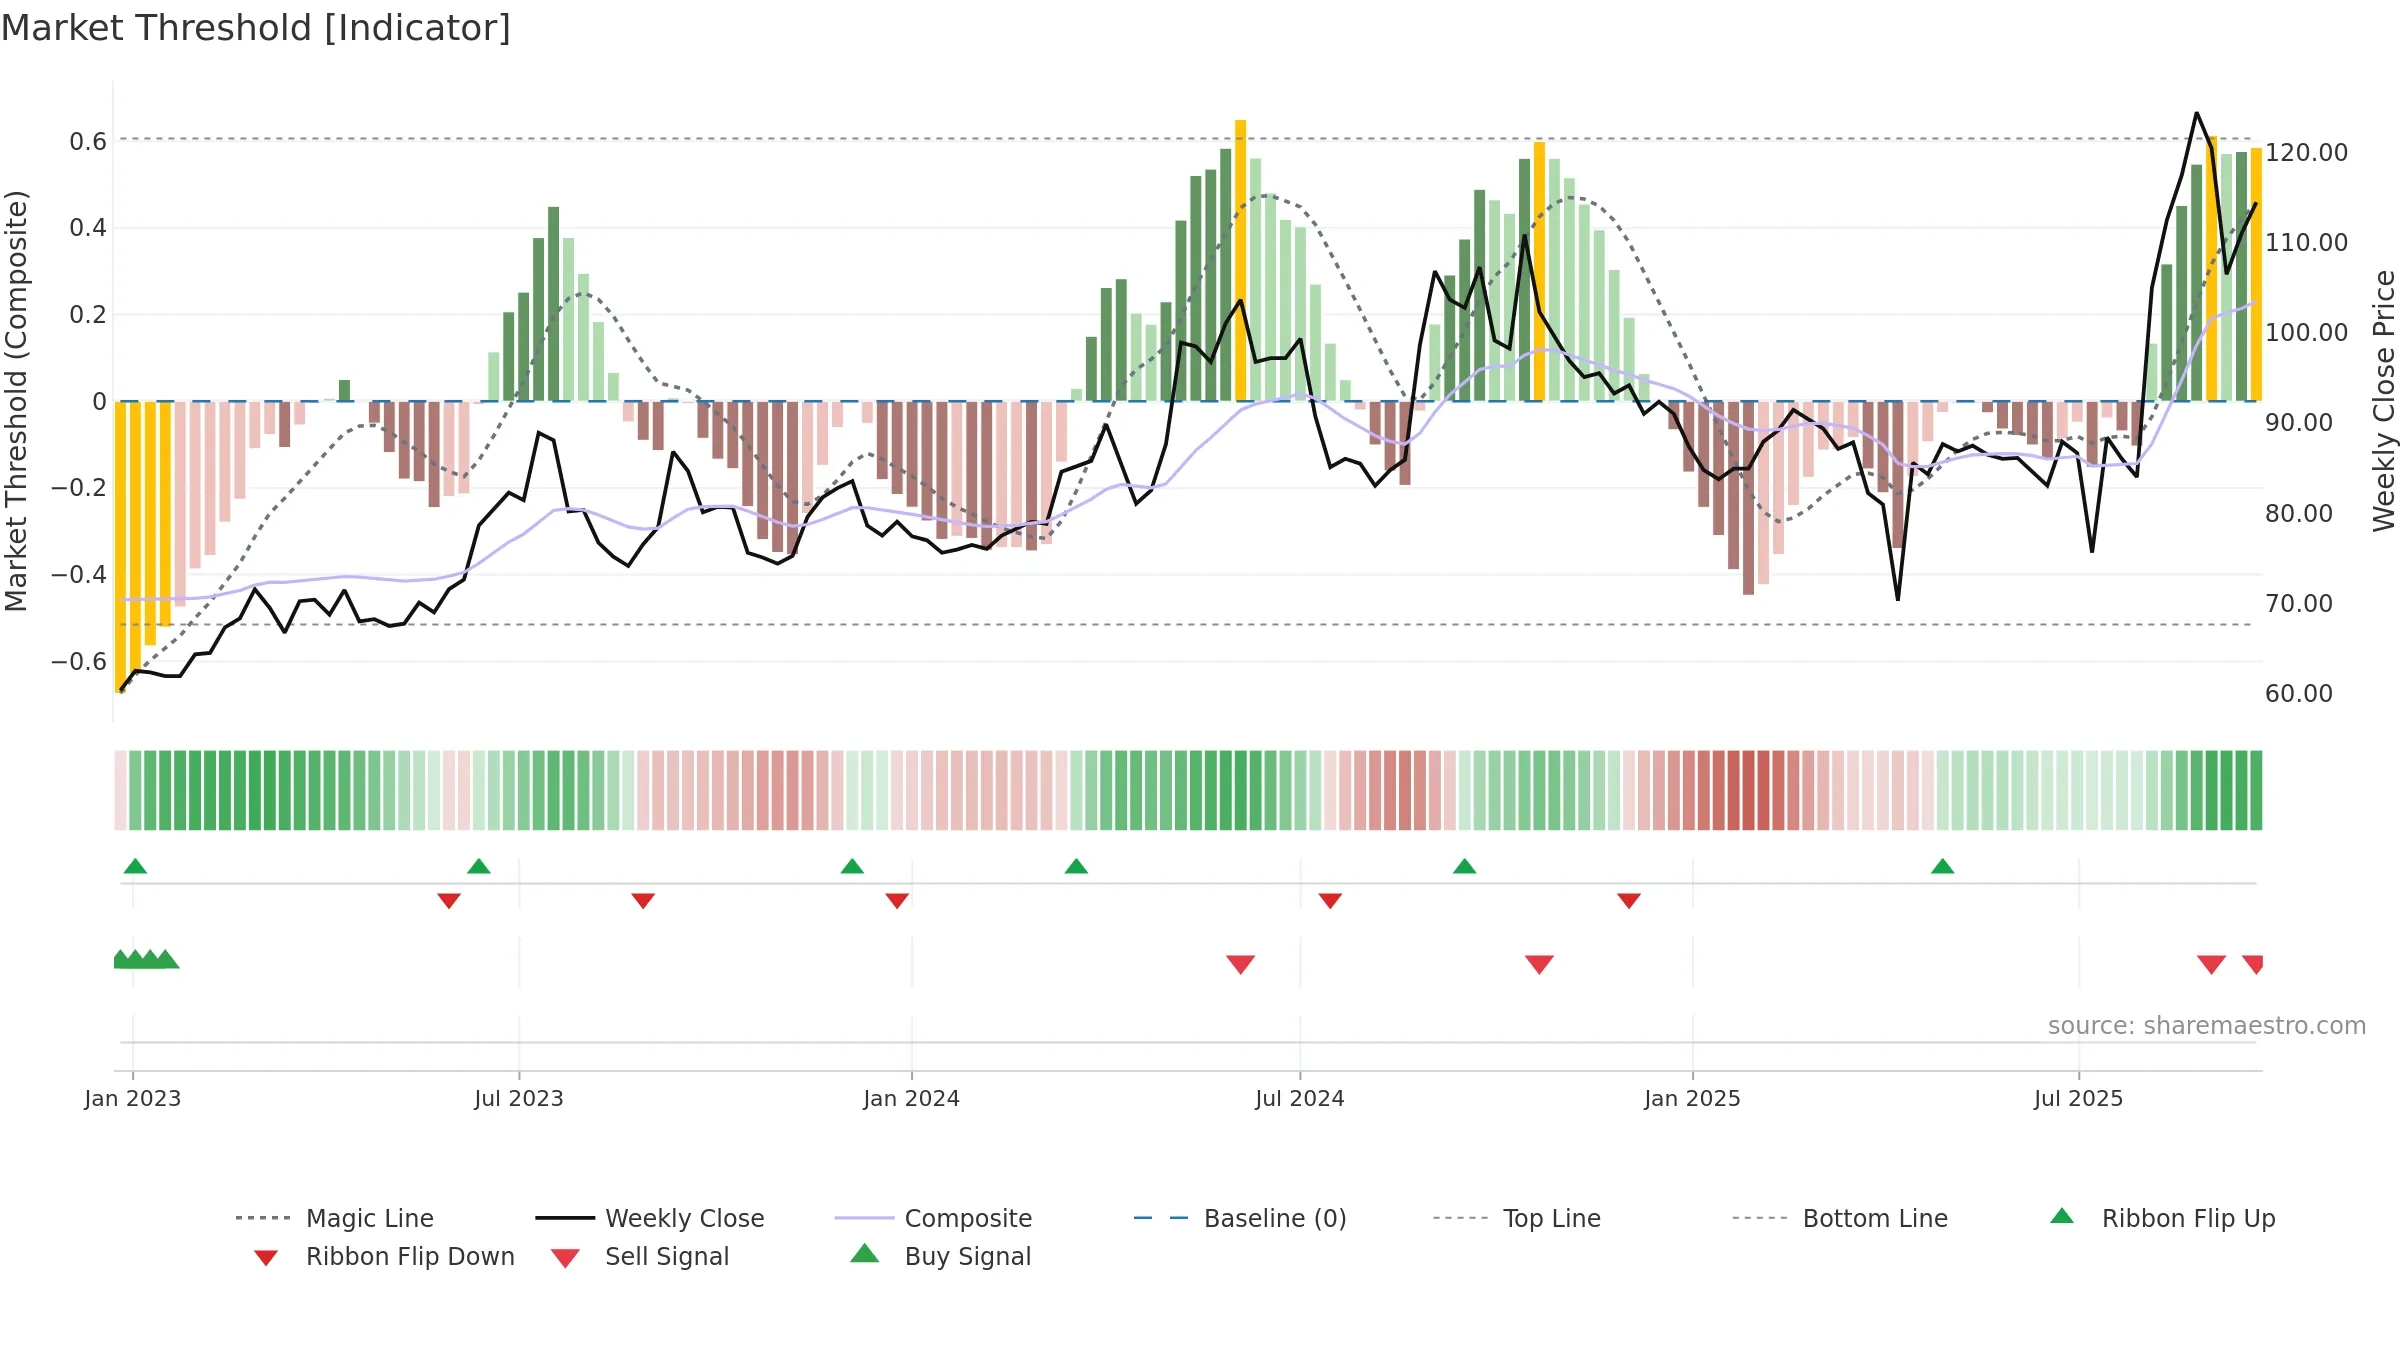Select the green flip-up triangle in March 2024
The image size is (2400, 1350).
pyautogui.click(x=1076, y=866)
